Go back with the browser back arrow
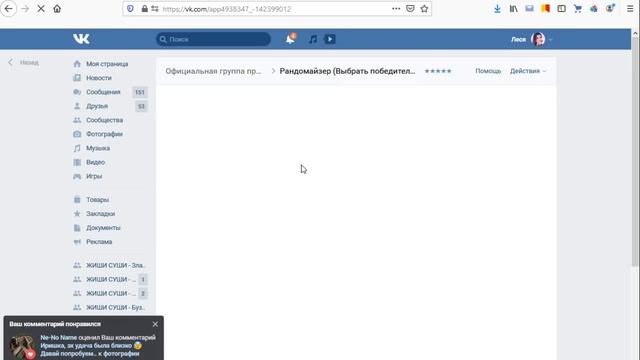Screen dimensions: 640x360 (x=9, y=9)
